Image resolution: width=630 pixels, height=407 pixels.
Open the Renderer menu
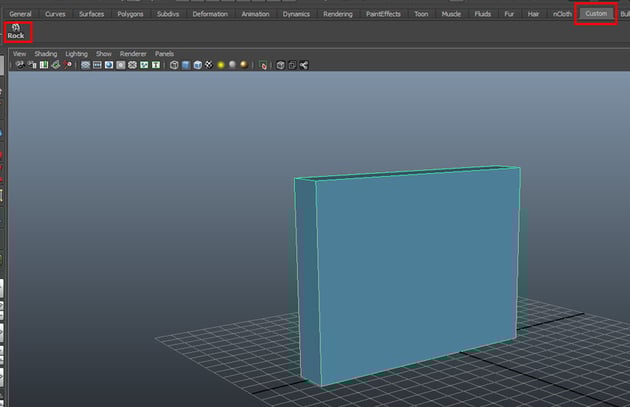[x=133, y=53]
